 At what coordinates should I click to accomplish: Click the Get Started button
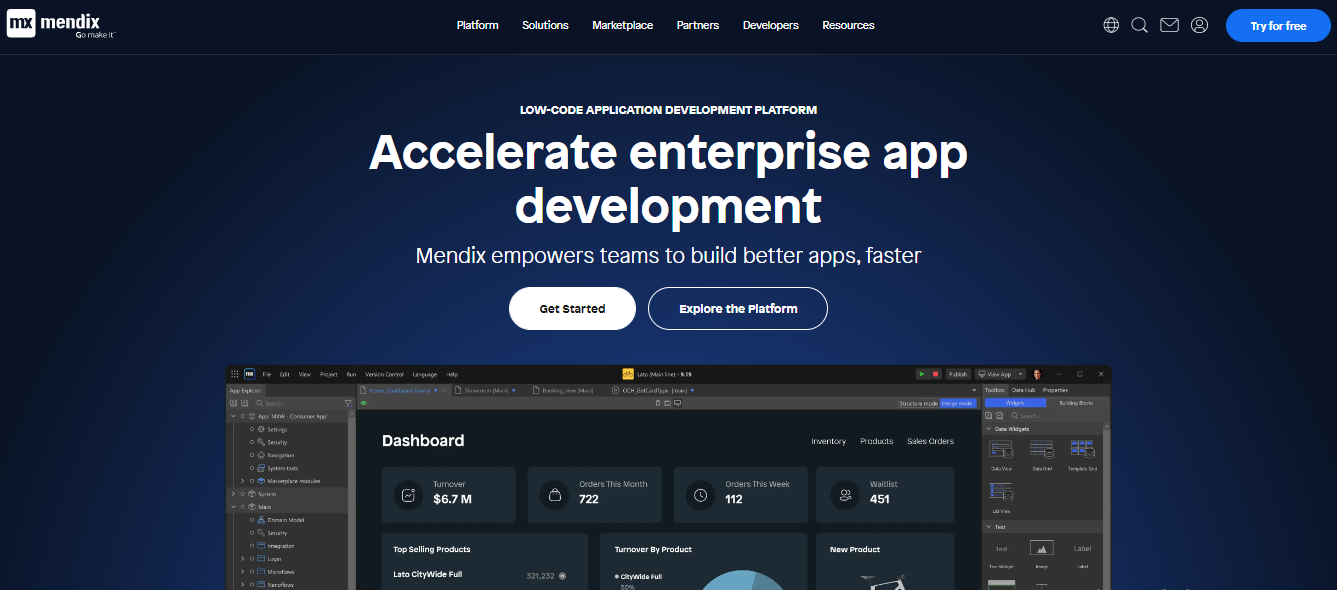click(x=572, y=308)
